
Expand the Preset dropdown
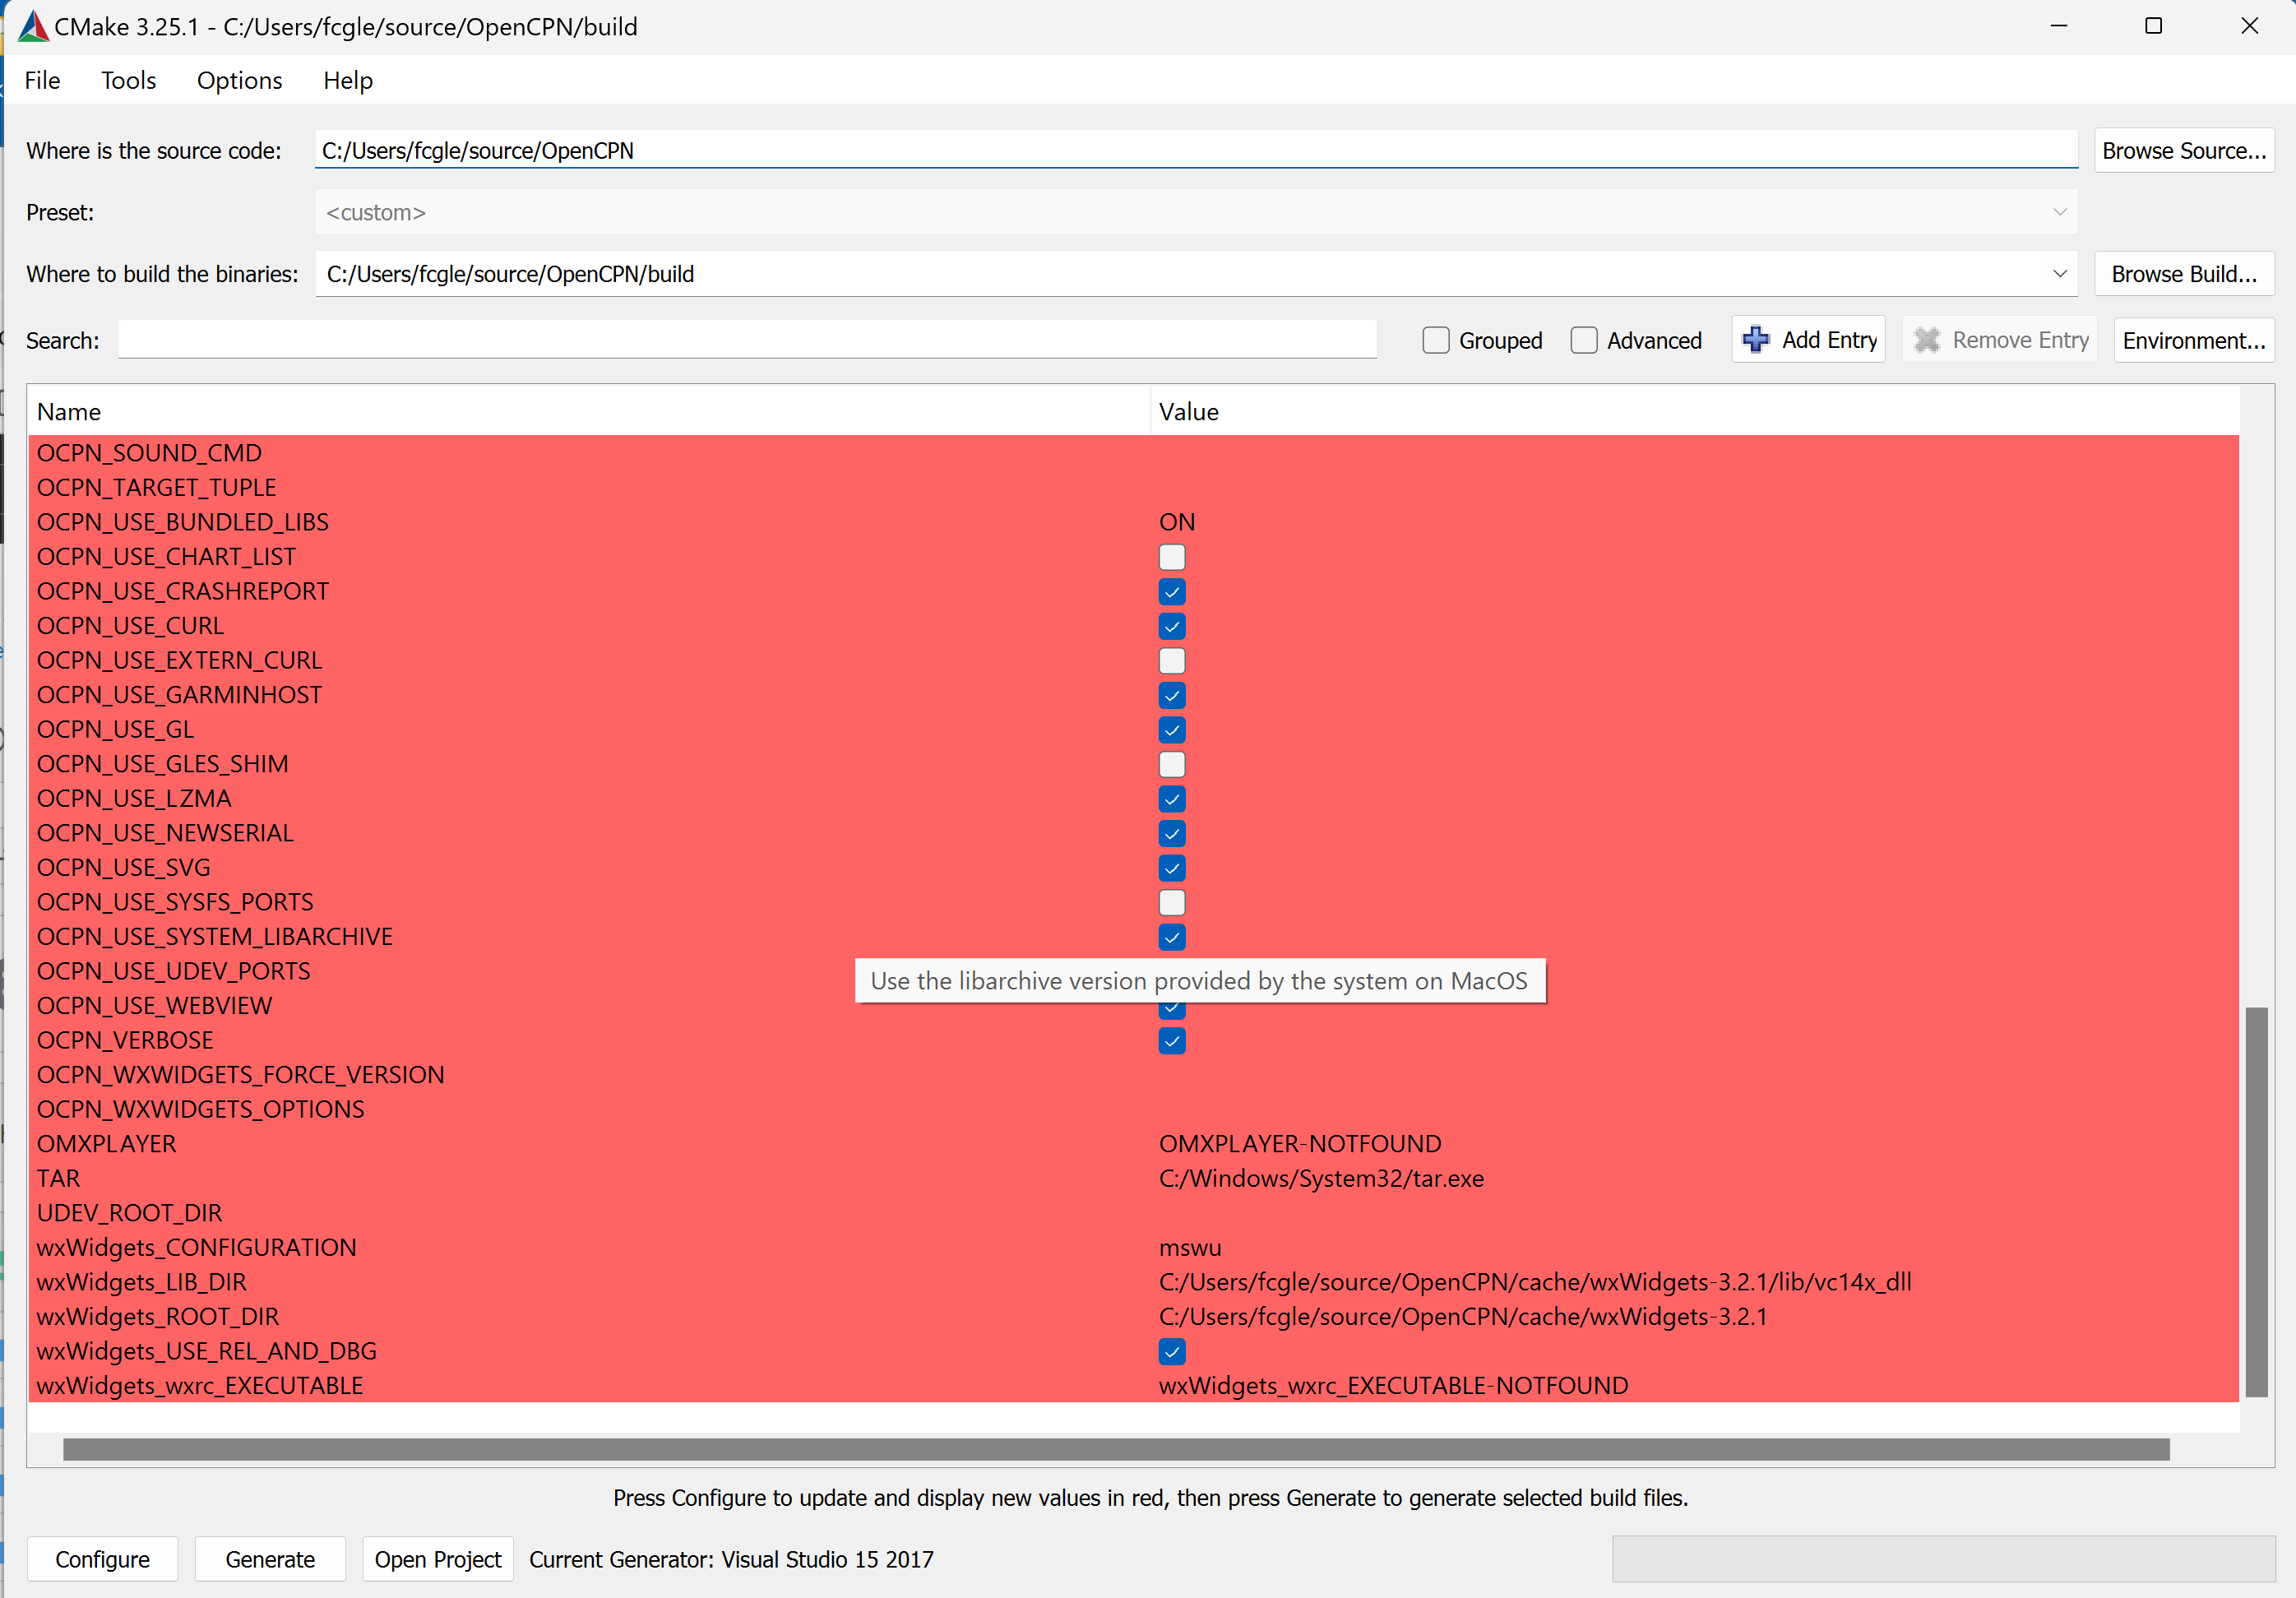[x=2059, y=212]
